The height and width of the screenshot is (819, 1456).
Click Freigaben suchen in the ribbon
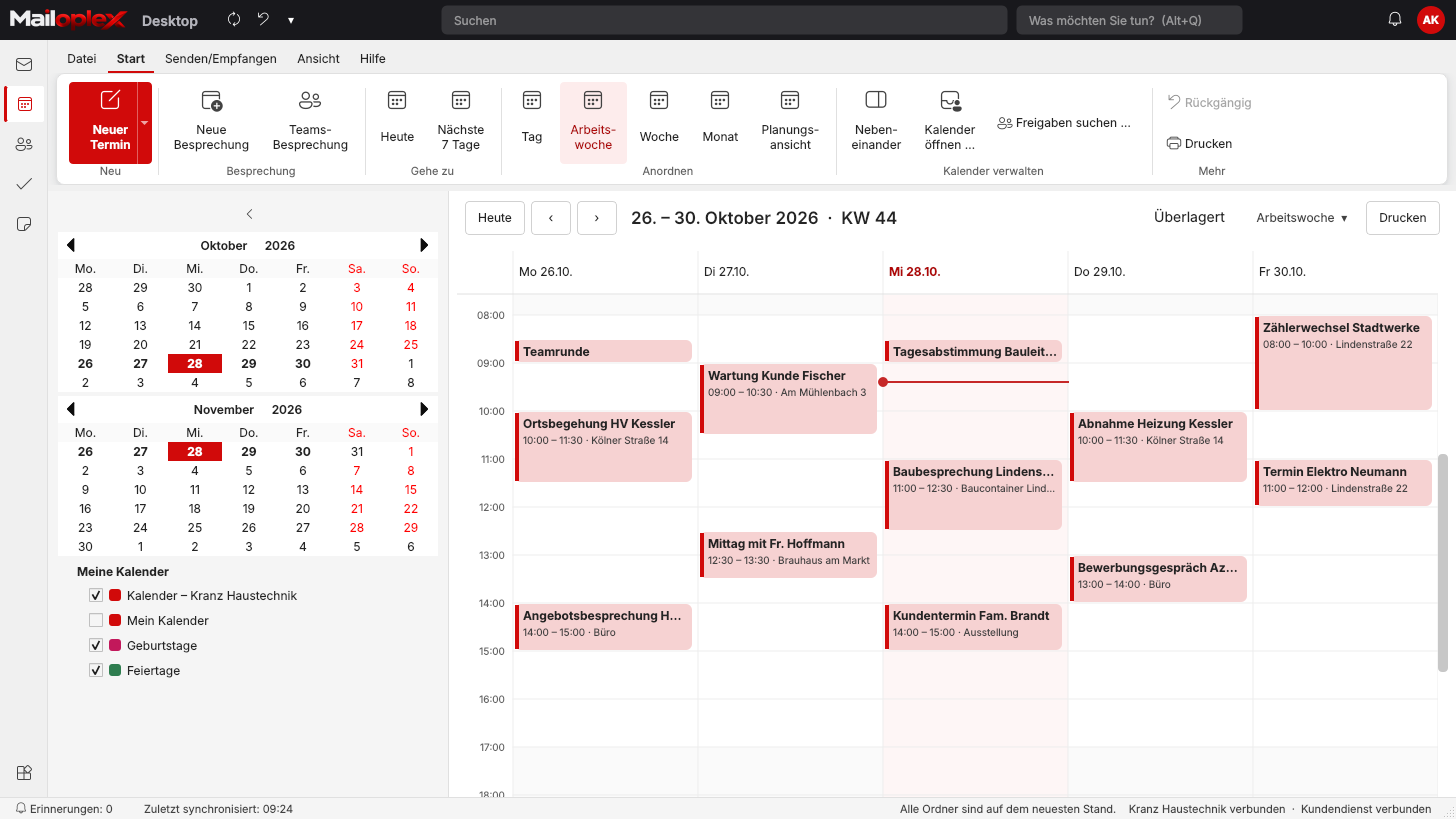click(x=1064, y=123)
